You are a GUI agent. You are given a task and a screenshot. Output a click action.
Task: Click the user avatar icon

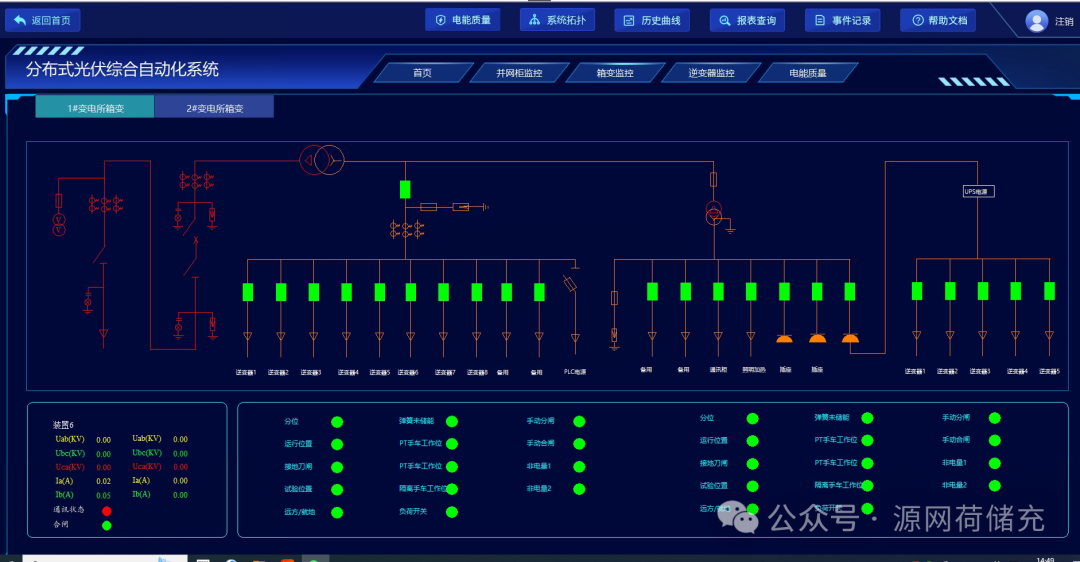1037,21
